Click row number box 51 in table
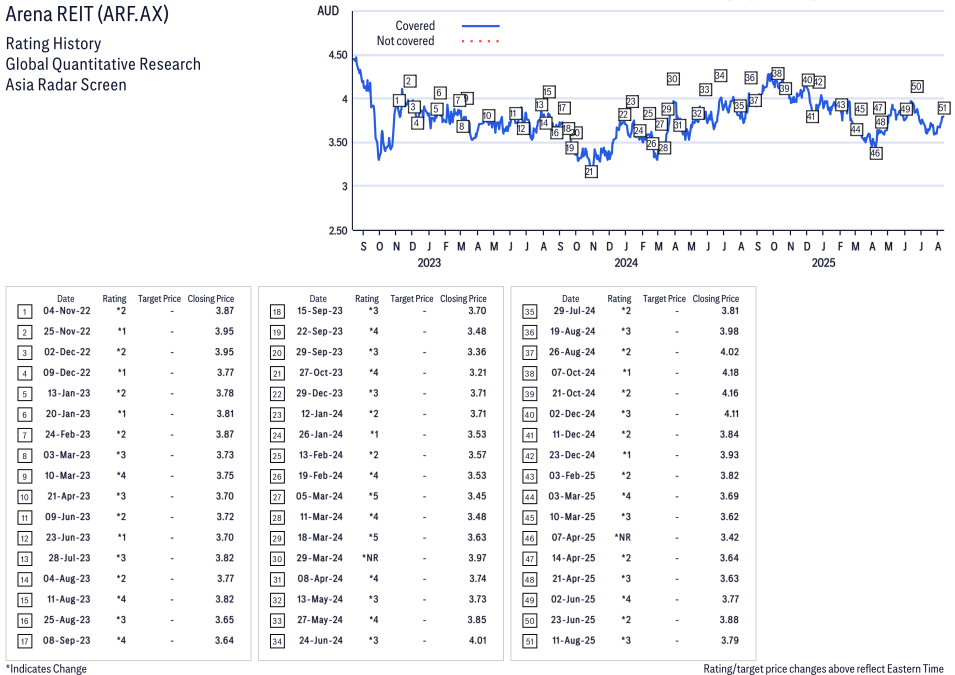Image resolution: width=955 pixels, height=675 pixels. 529,641
